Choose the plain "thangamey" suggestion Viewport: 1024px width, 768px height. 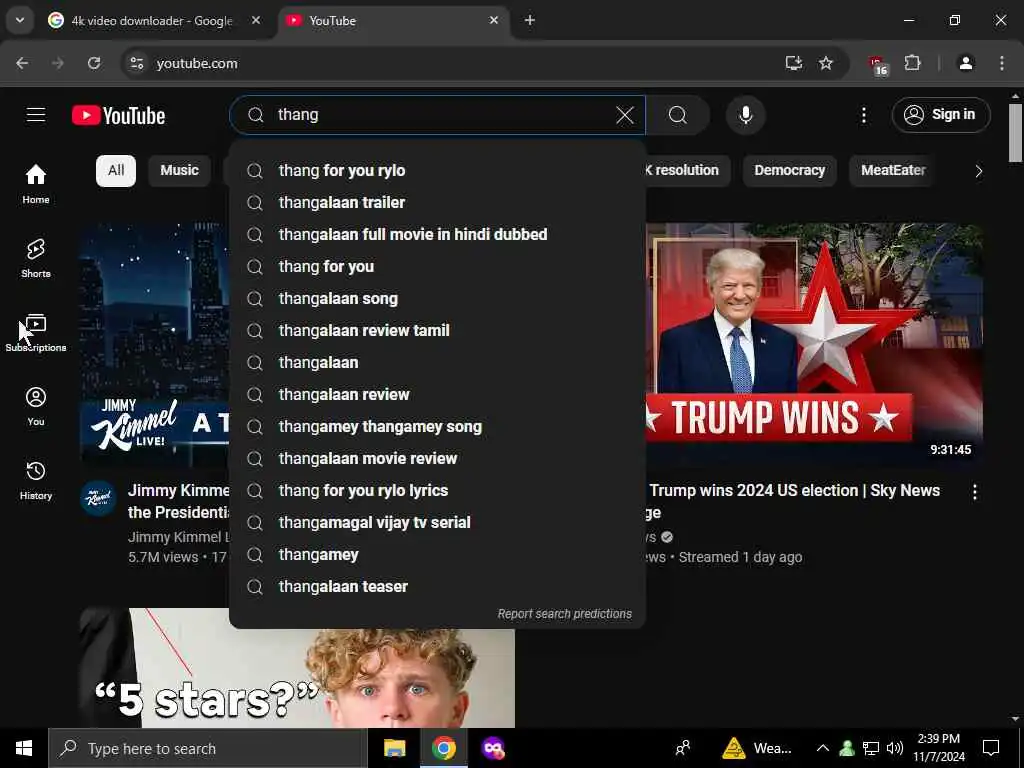click(x=438, y=554)
